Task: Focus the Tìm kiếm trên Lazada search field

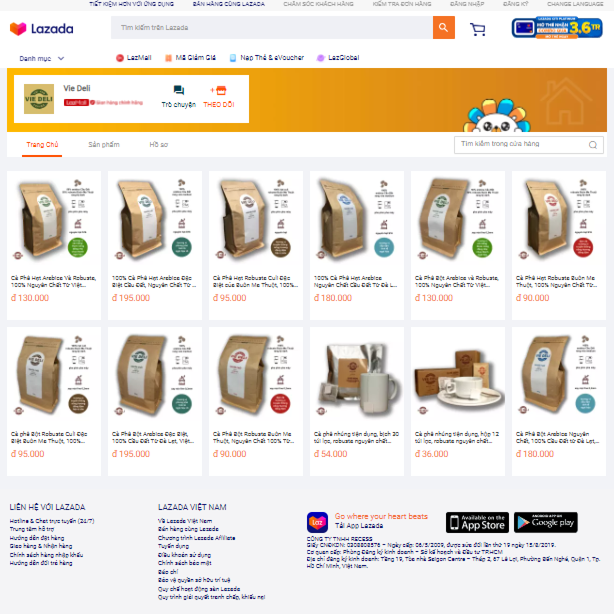Action: click(272, 27)
